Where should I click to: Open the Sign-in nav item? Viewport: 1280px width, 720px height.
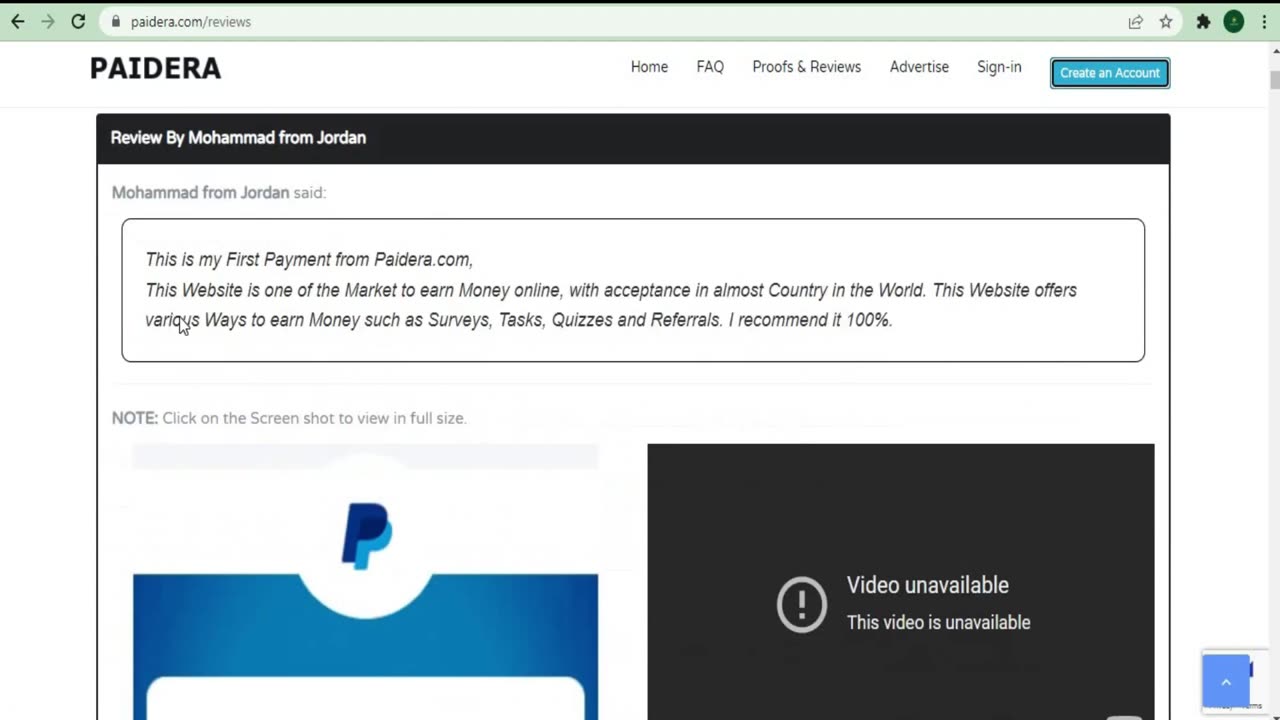coord(999,67)
